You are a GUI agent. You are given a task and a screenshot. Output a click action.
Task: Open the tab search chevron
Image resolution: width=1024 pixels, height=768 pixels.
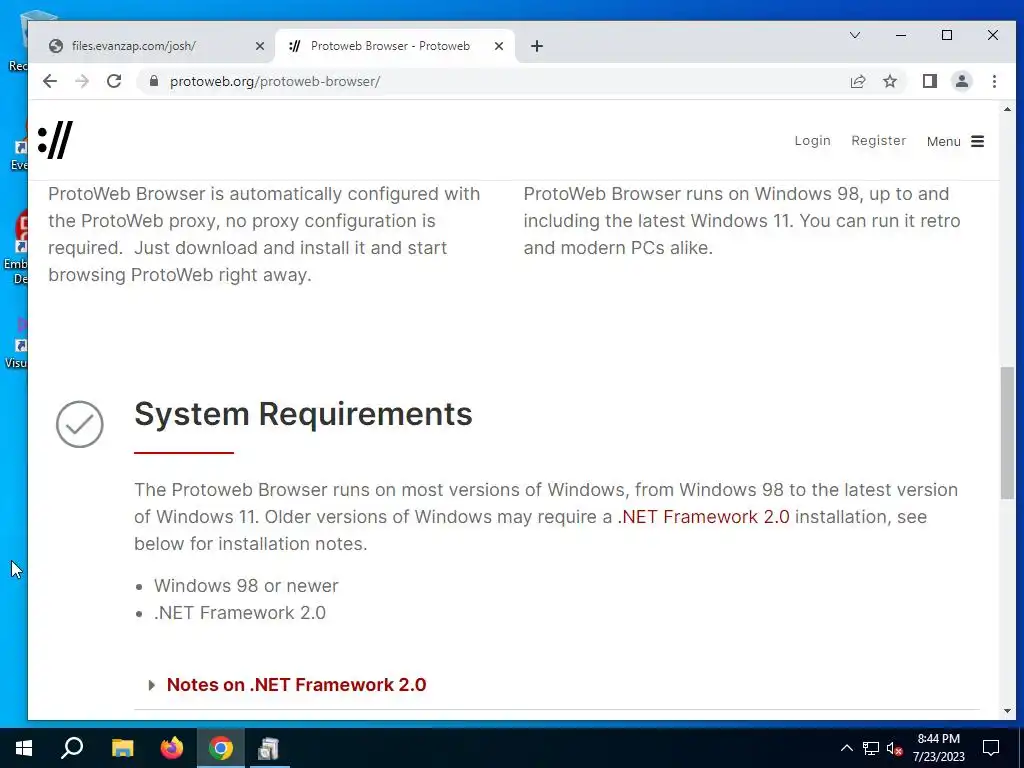click(x=854, y=35)
